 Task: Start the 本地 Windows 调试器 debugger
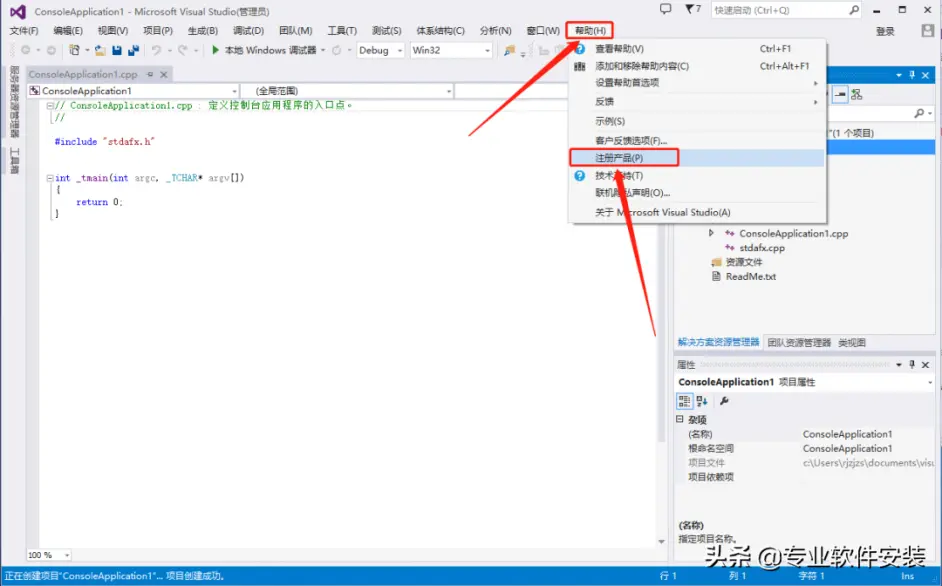(264, 50)
